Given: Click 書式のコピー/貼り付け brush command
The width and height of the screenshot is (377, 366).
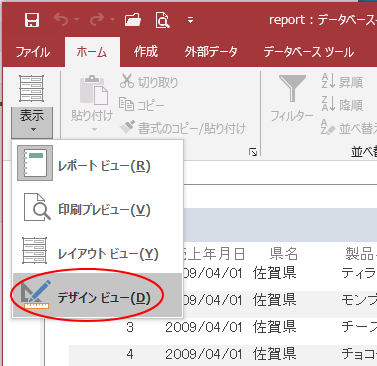Looking at the screenshot, I should 183,128.
